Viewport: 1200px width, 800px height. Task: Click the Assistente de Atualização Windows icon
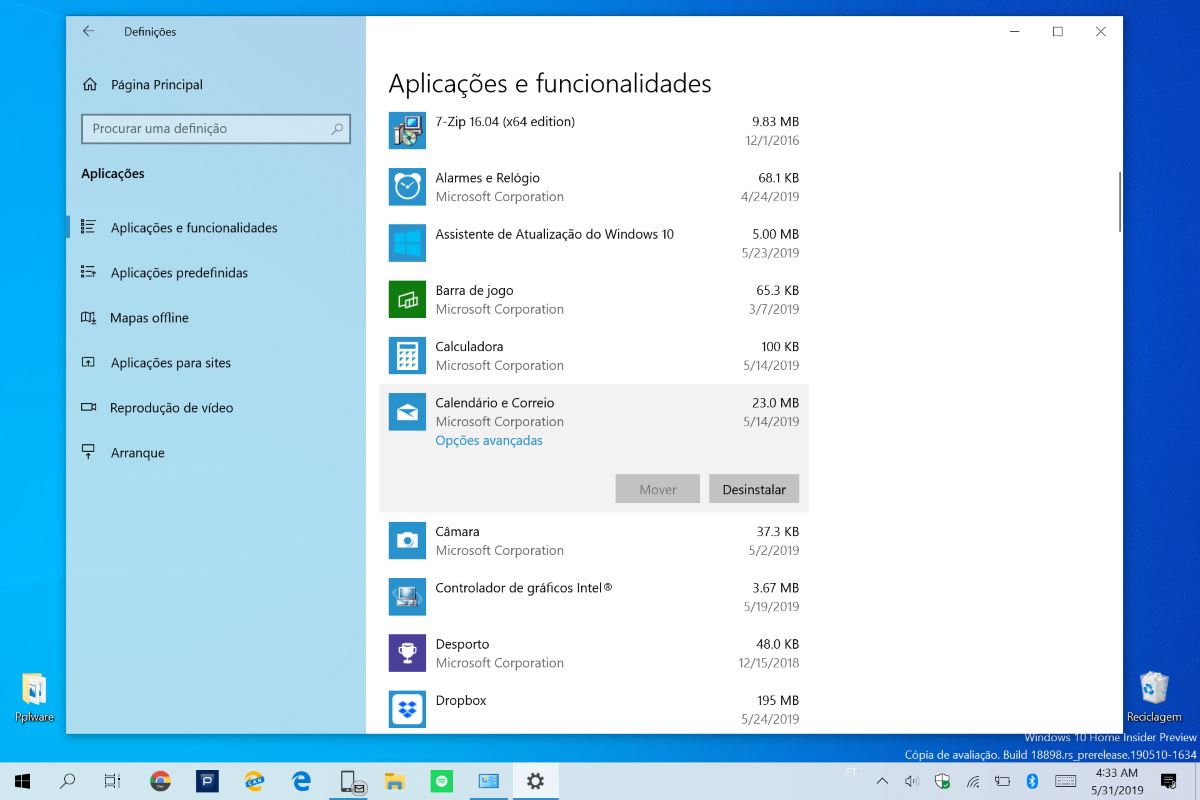pyautogui.click(x=407, y=243)
